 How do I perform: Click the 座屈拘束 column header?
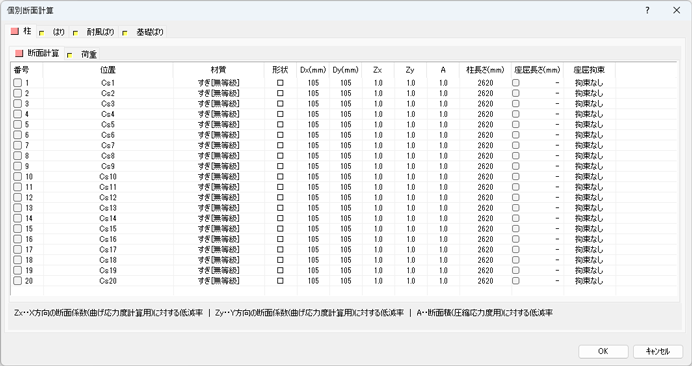[589, 70]
